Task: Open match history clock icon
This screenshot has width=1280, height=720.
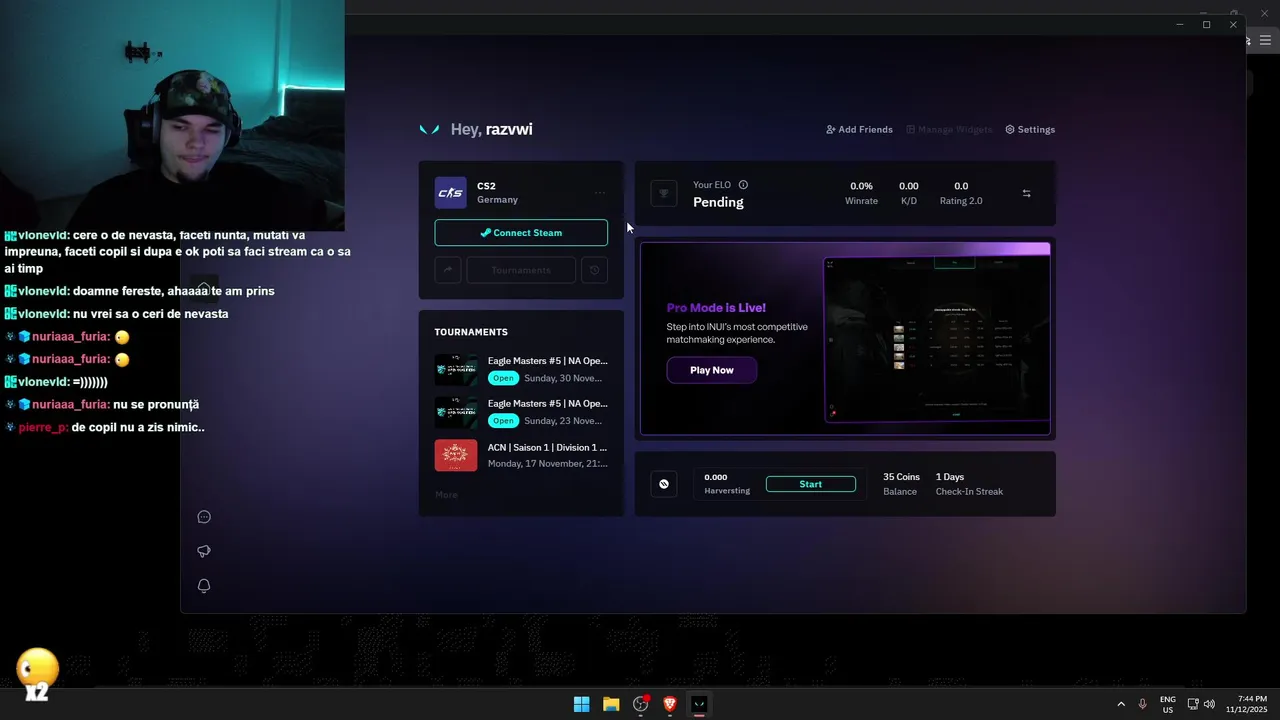Action: [595, 270]
